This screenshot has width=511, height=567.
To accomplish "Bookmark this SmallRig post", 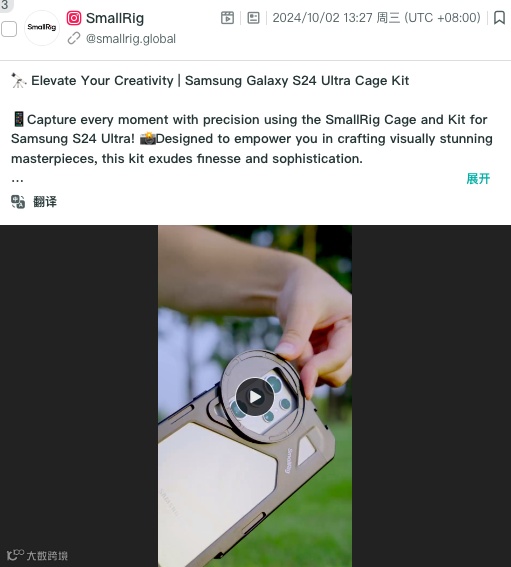I will [x=499, y=17].
